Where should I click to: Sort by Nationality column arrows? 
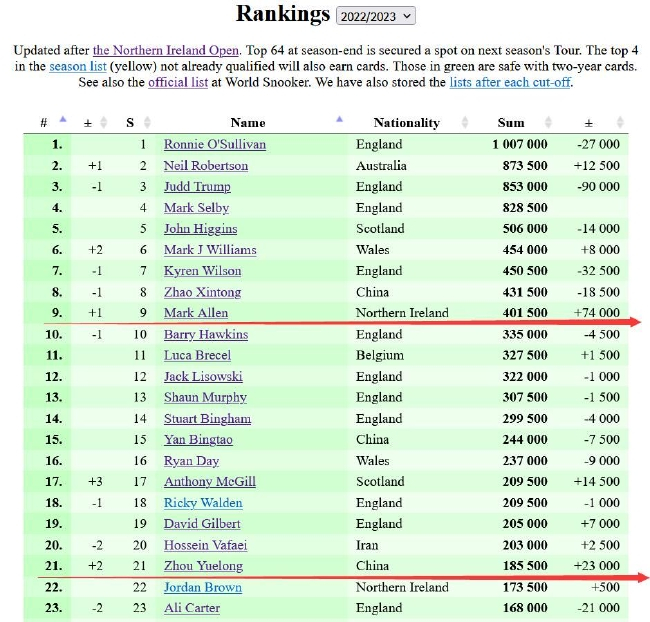pos(464,122)
